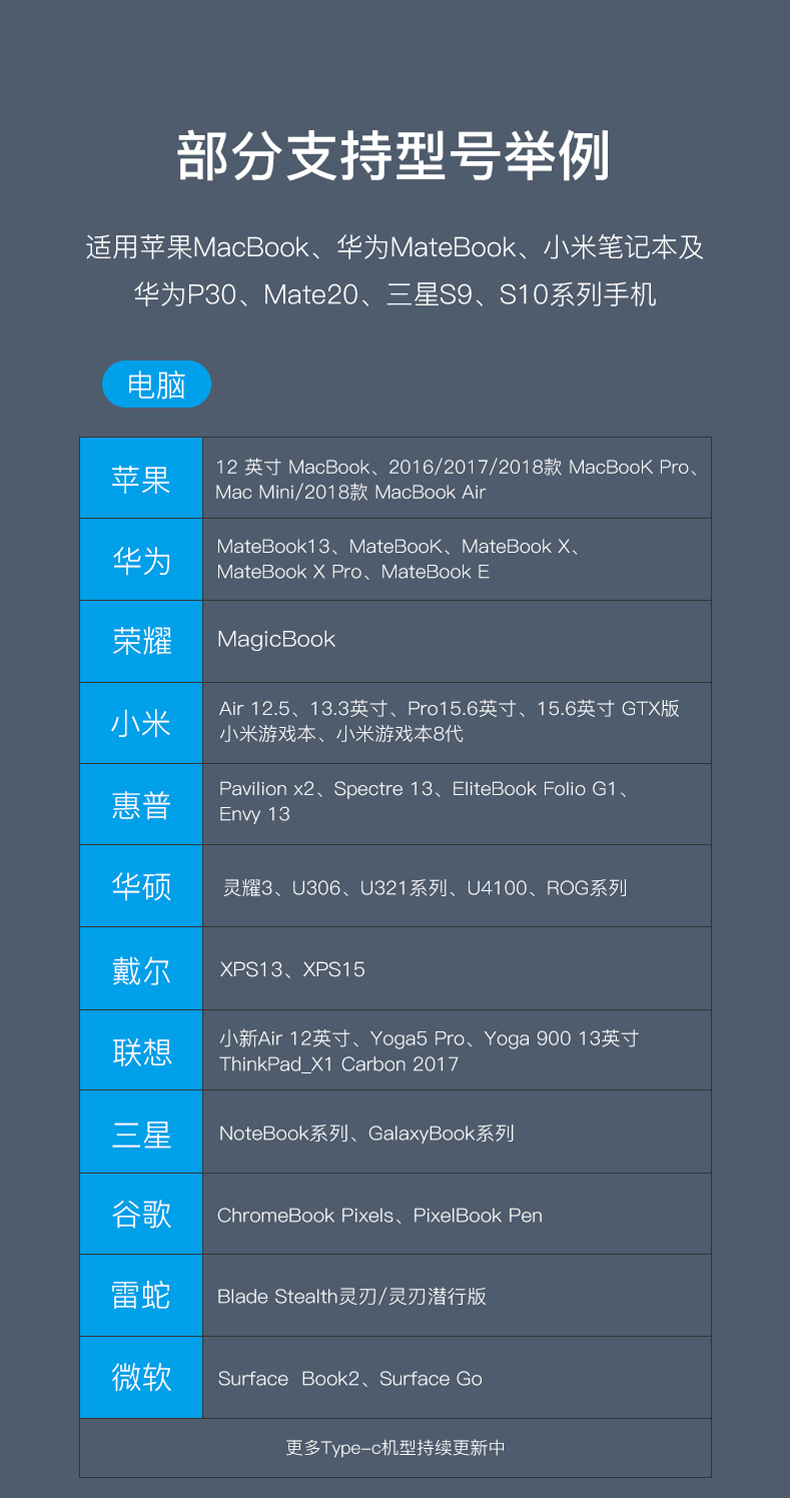Screen dimensions: 790x1498
Task: Select the 荣耀 brand cell
Action: 141,641
